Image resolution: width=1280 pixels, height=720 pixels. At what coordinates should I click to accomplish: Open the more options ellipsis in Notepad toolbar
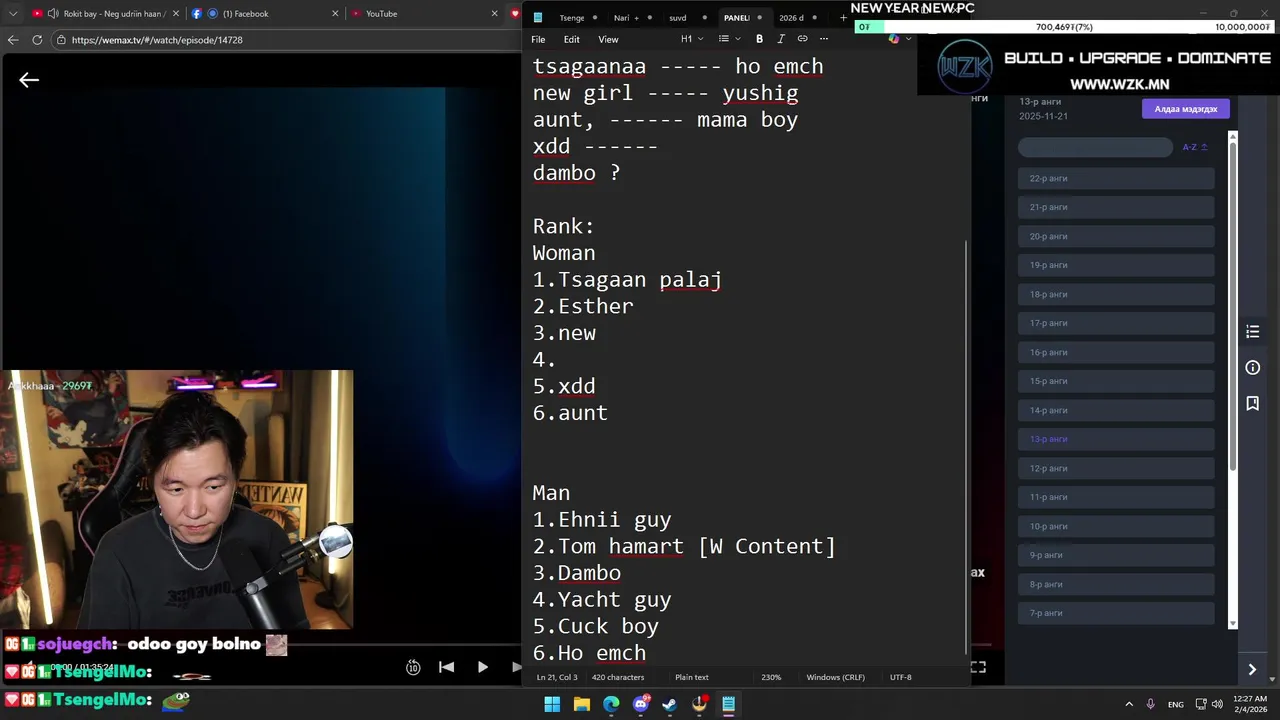coord(824,39)
